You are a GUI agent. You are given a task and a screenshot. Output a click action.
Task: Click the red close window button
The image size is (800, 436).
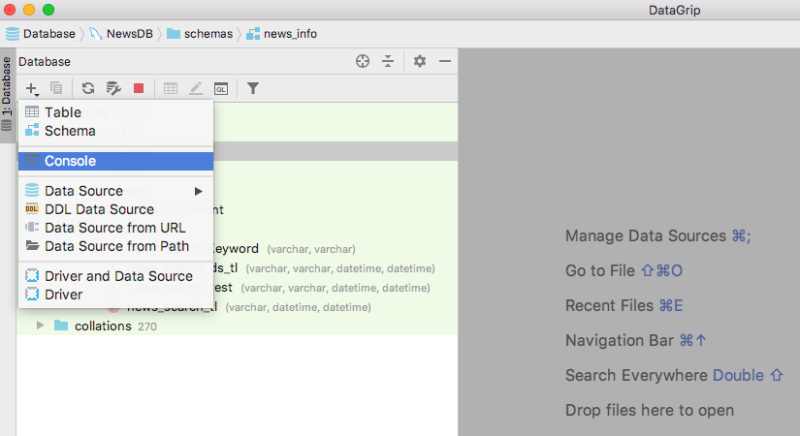point(9,10)
